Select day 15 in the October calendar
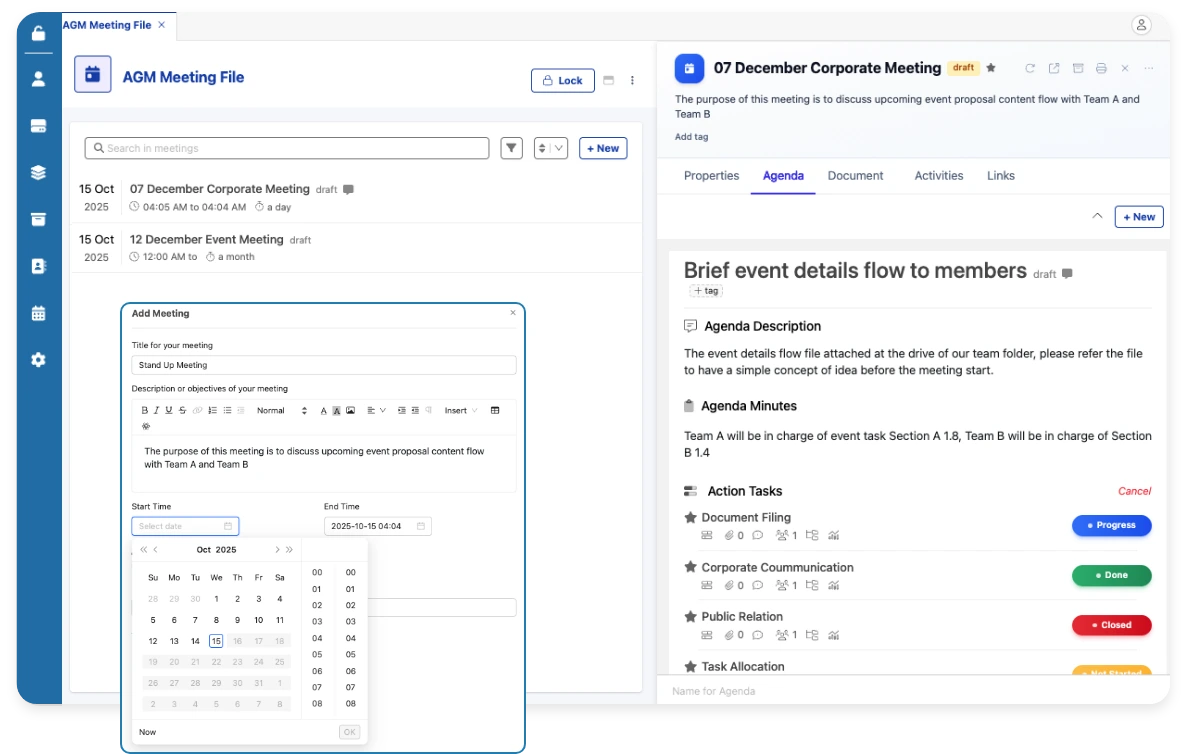Viewport: 1188px width, 754px height. [216, 641]
